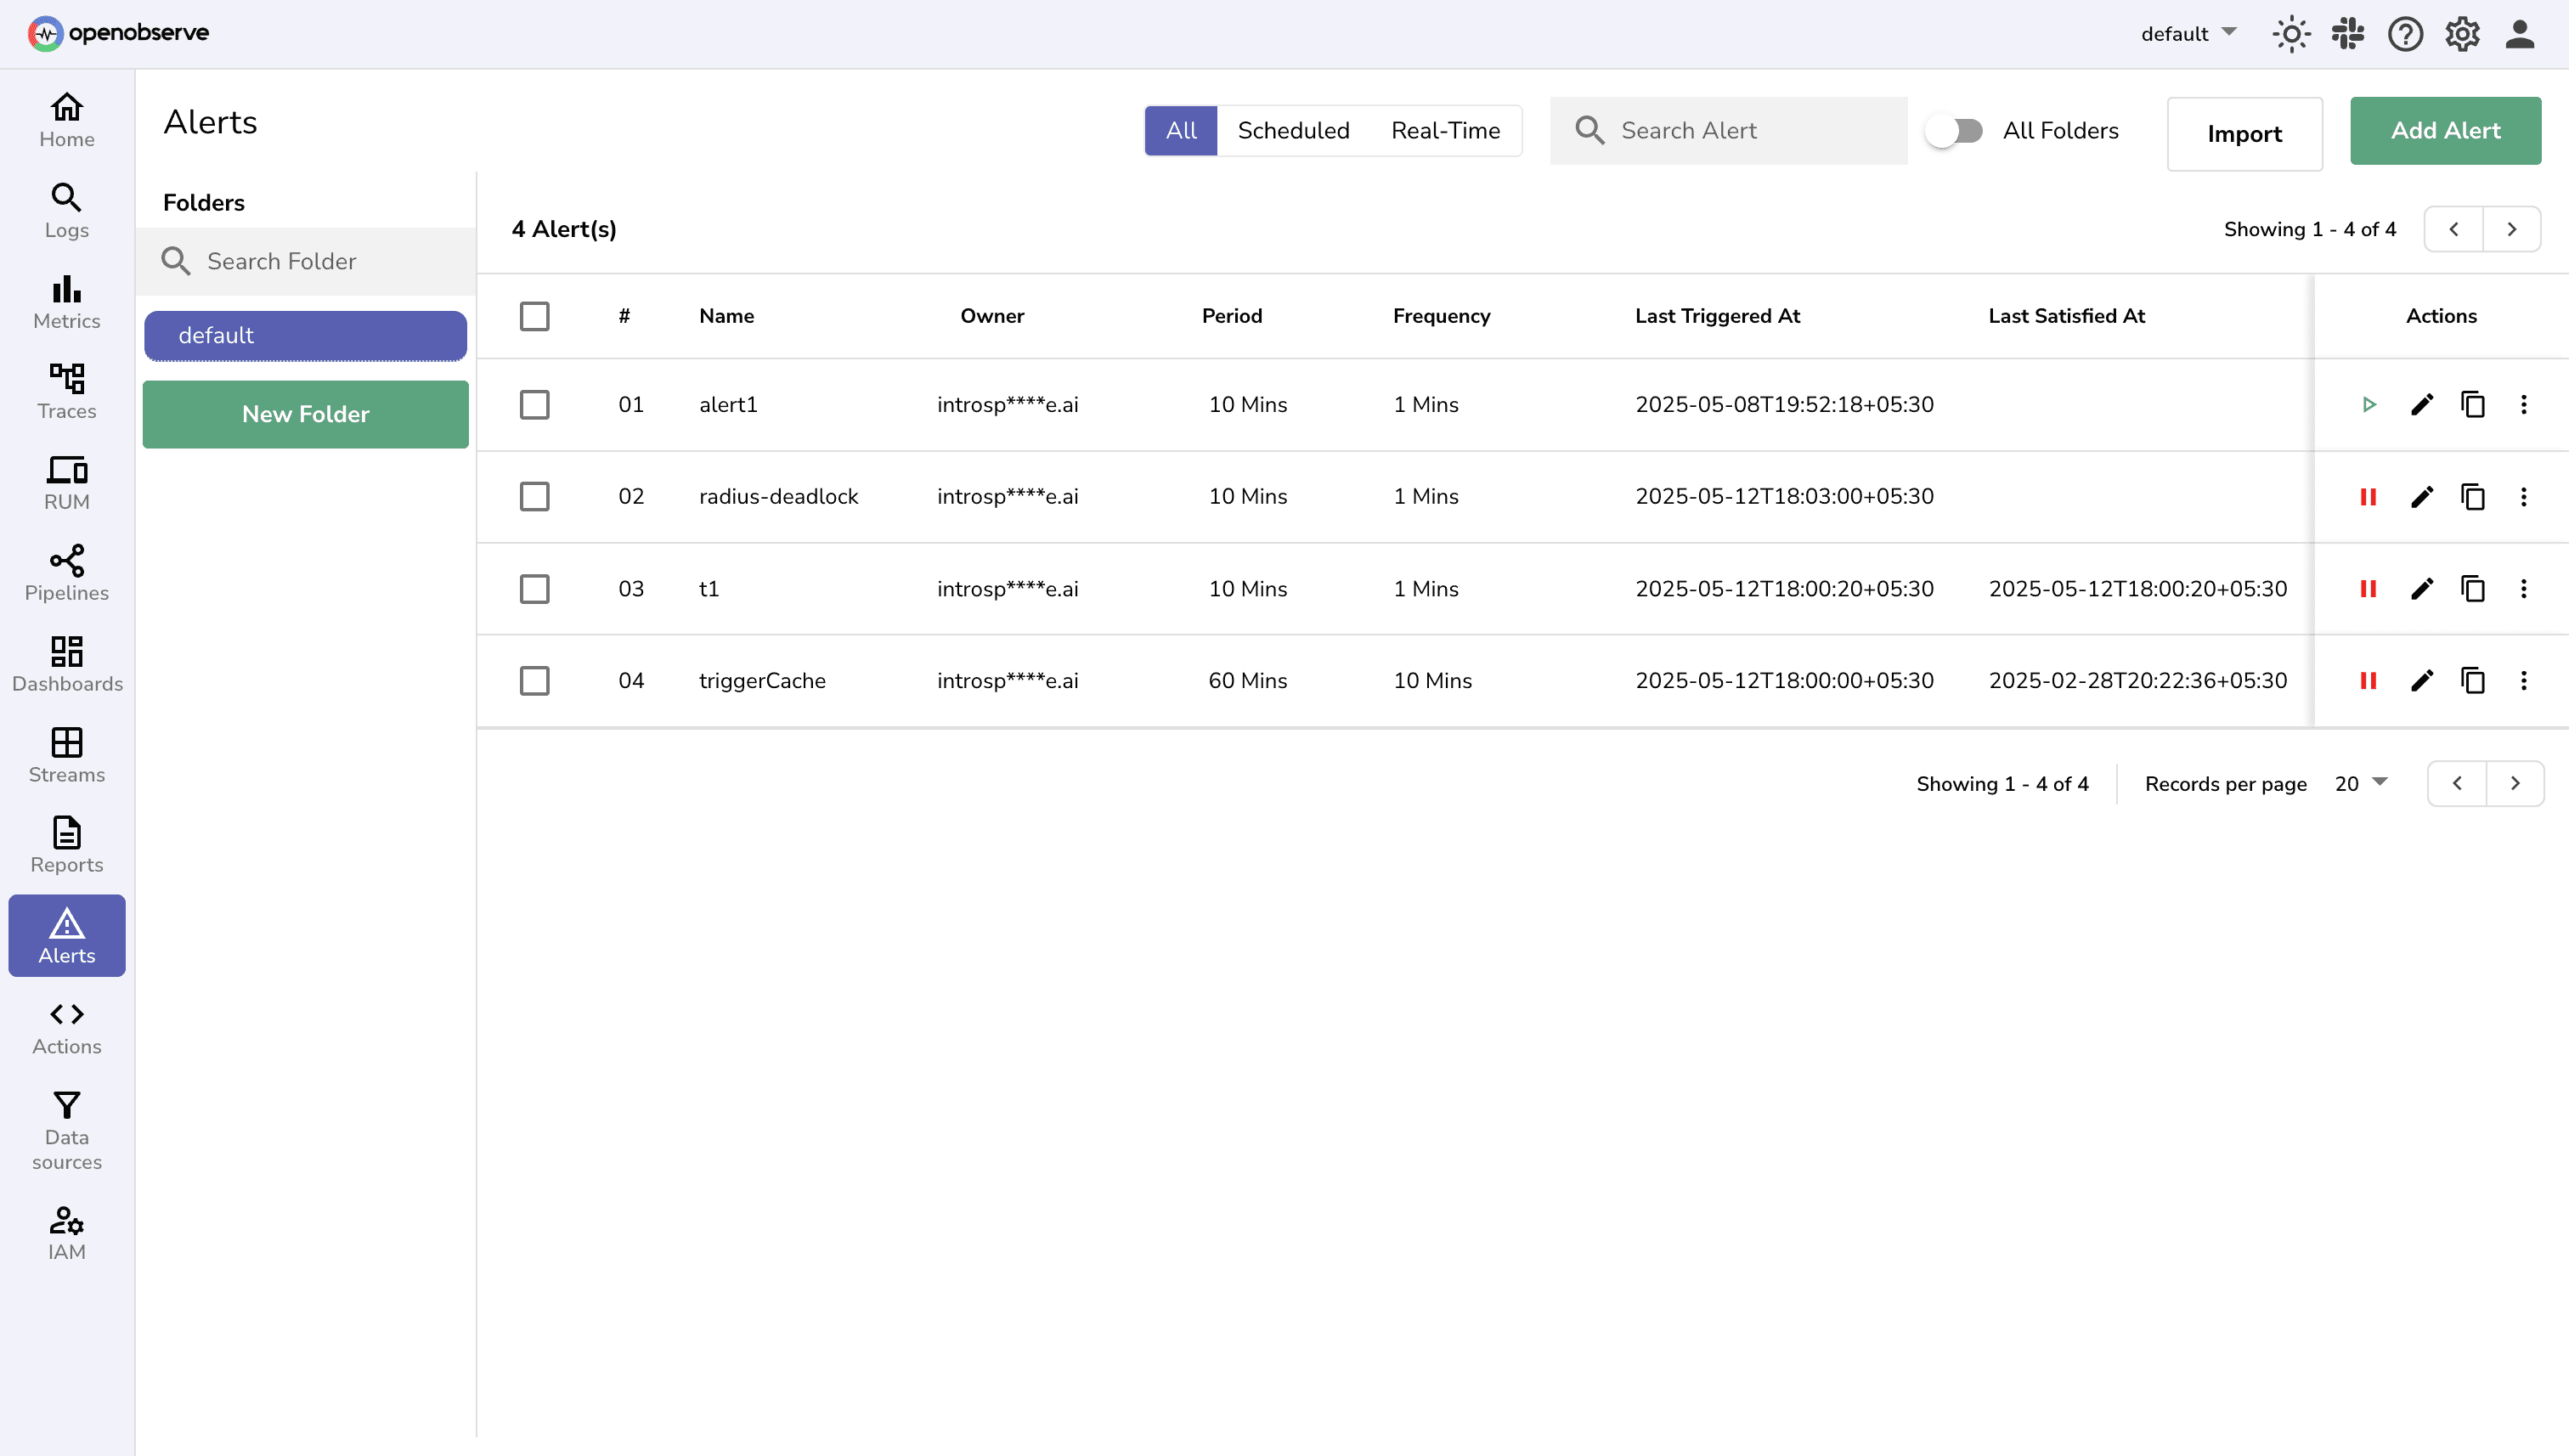
Task: Edit the triggerCache alert
Action: click(x=2421, y=681)
